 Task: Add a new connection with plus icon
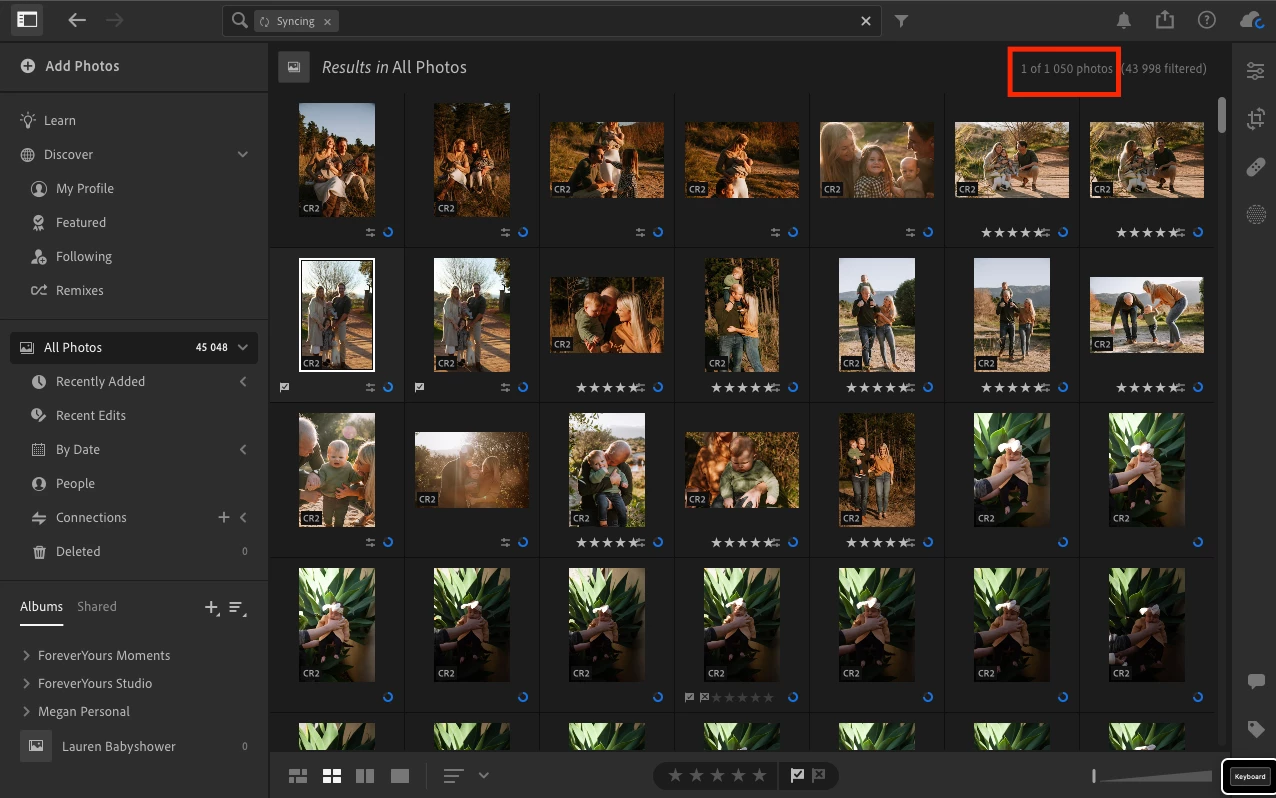pos(224,517)
